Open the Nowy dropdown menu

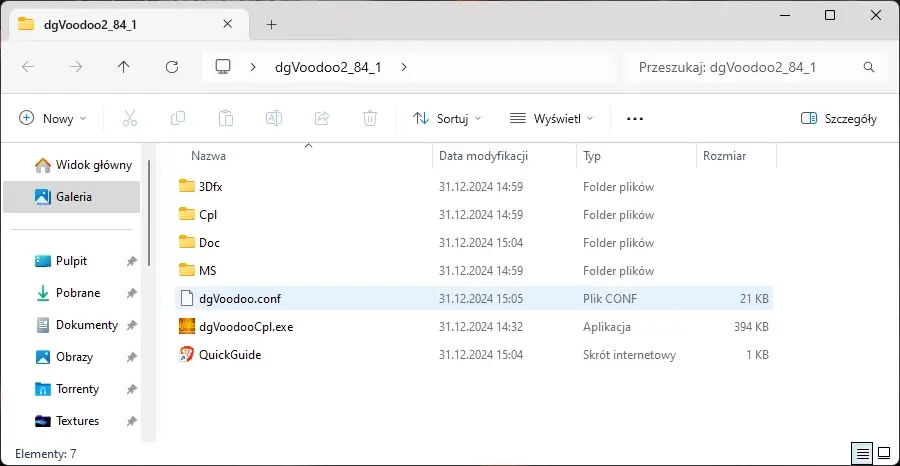point(52,119)
